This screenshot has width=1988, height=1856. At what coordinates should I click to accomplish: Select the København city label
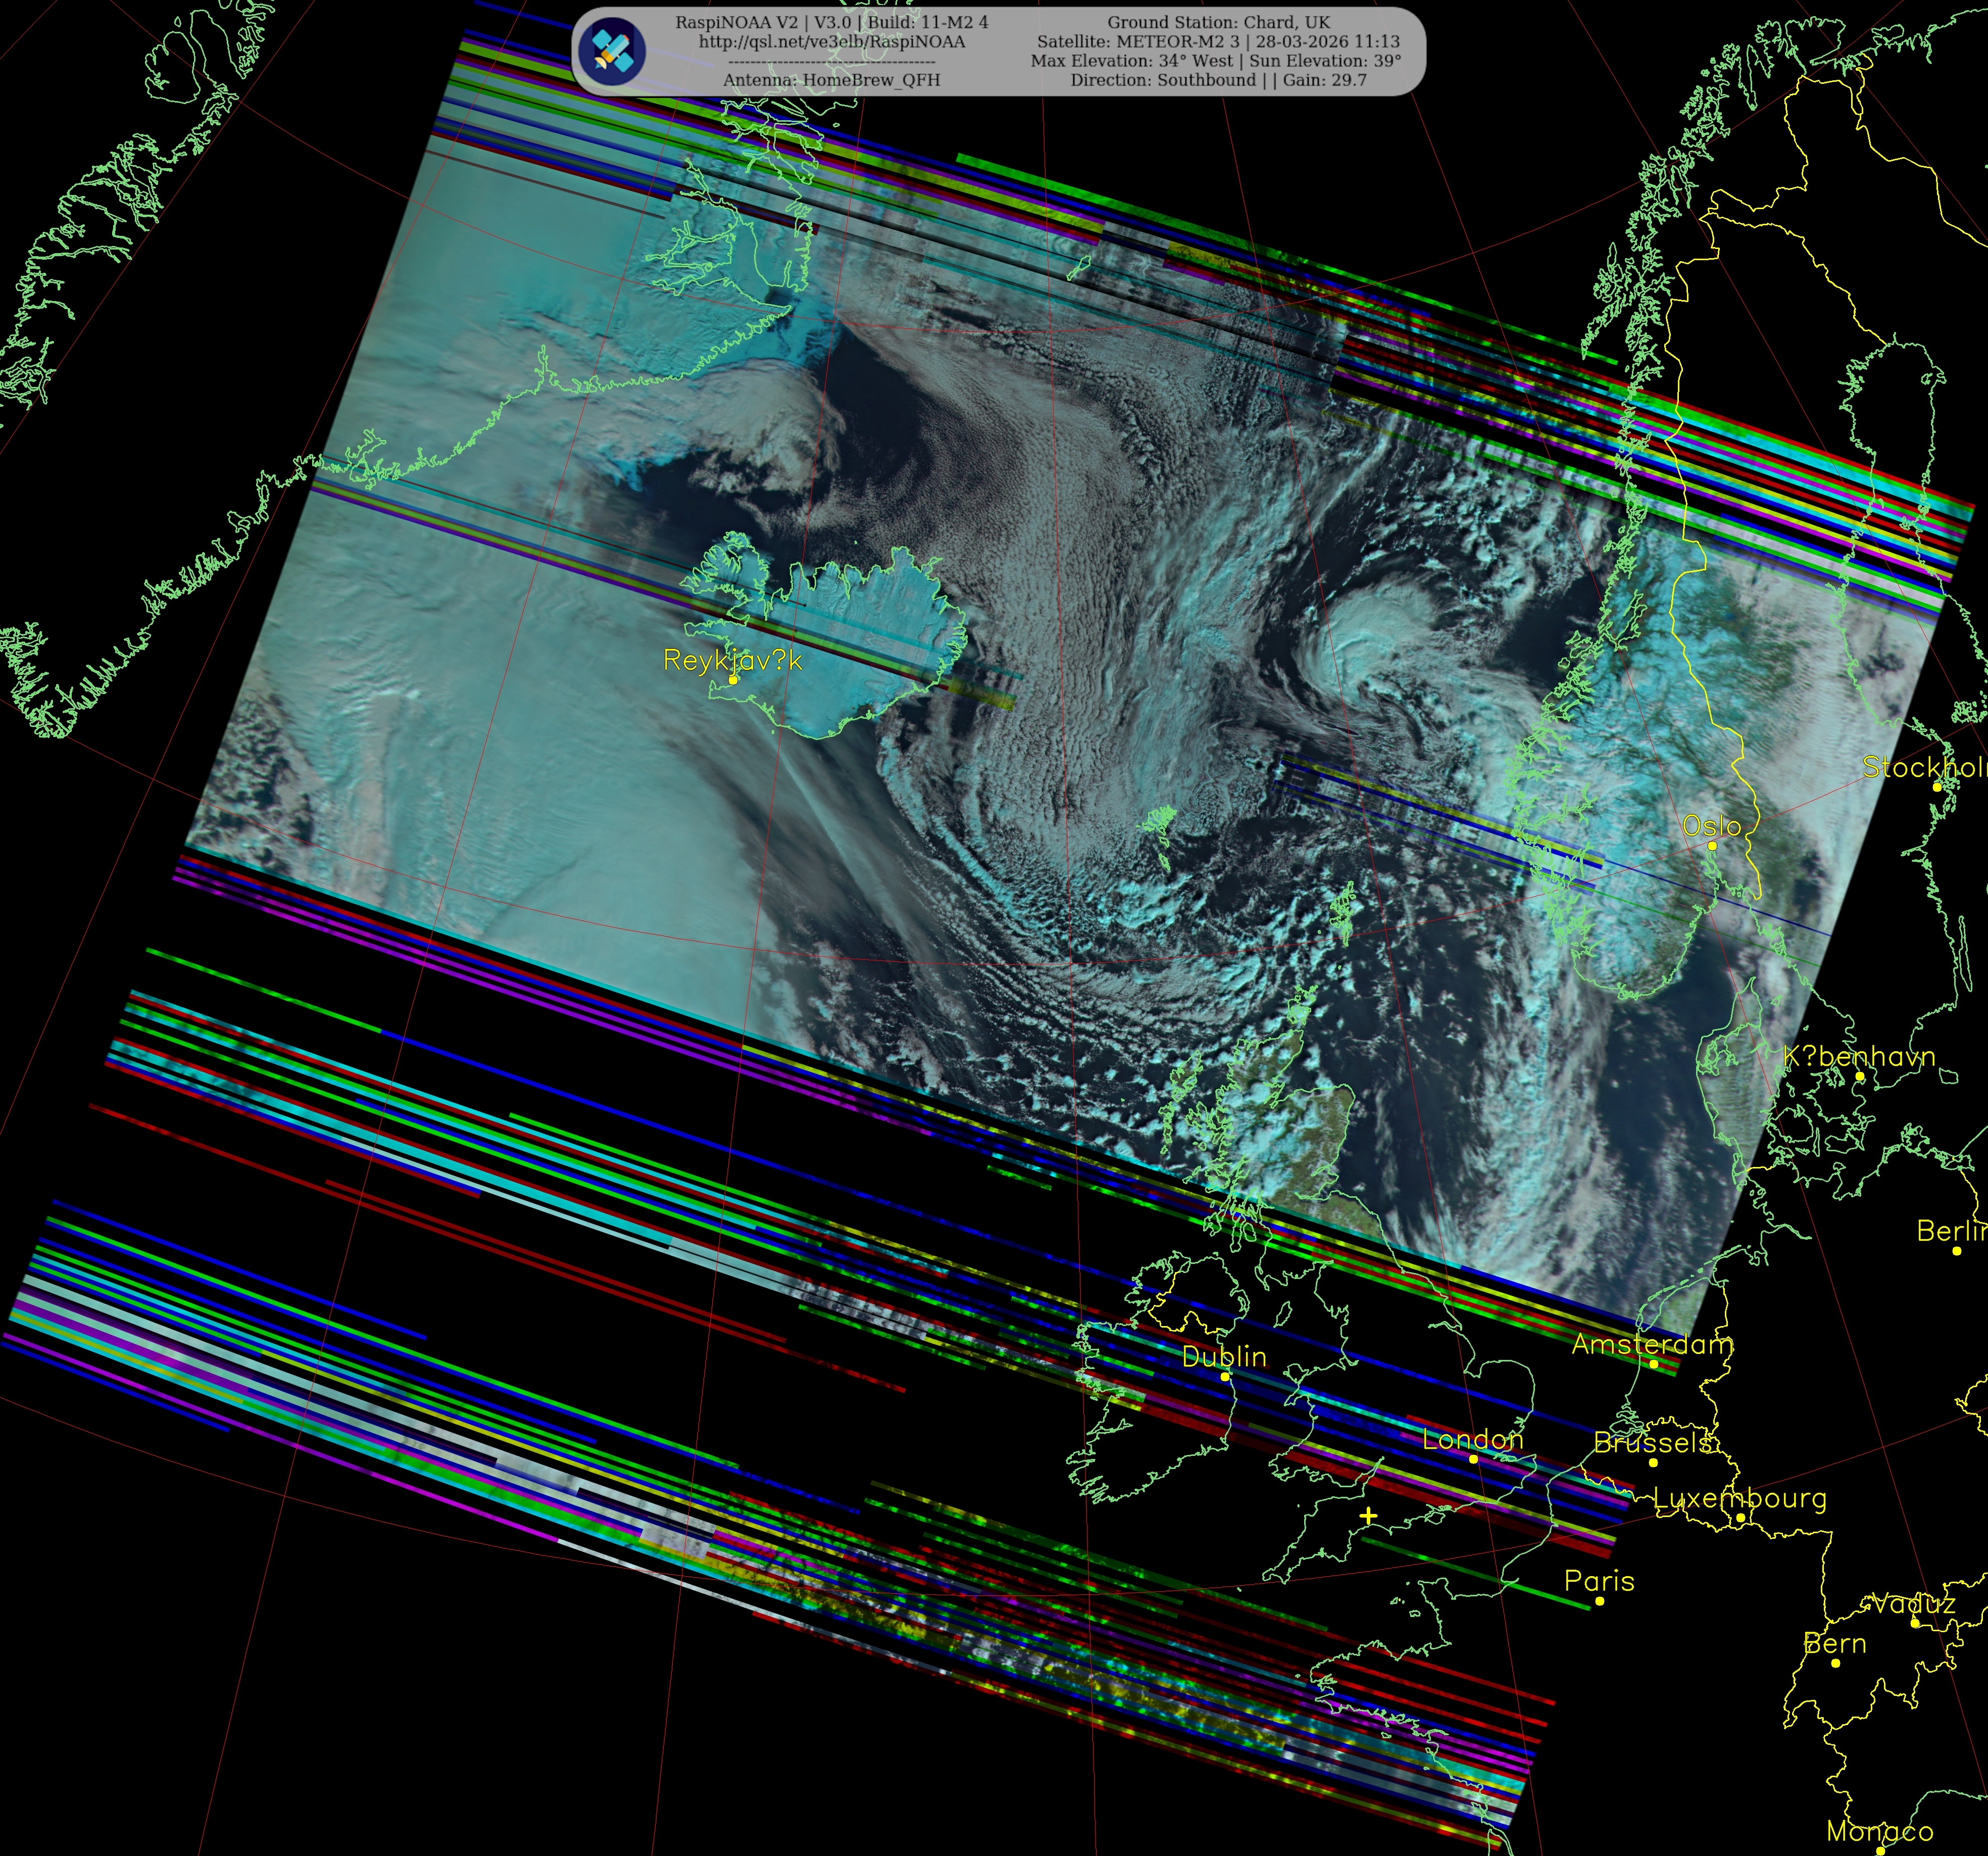click(x=1859, y=1056)
